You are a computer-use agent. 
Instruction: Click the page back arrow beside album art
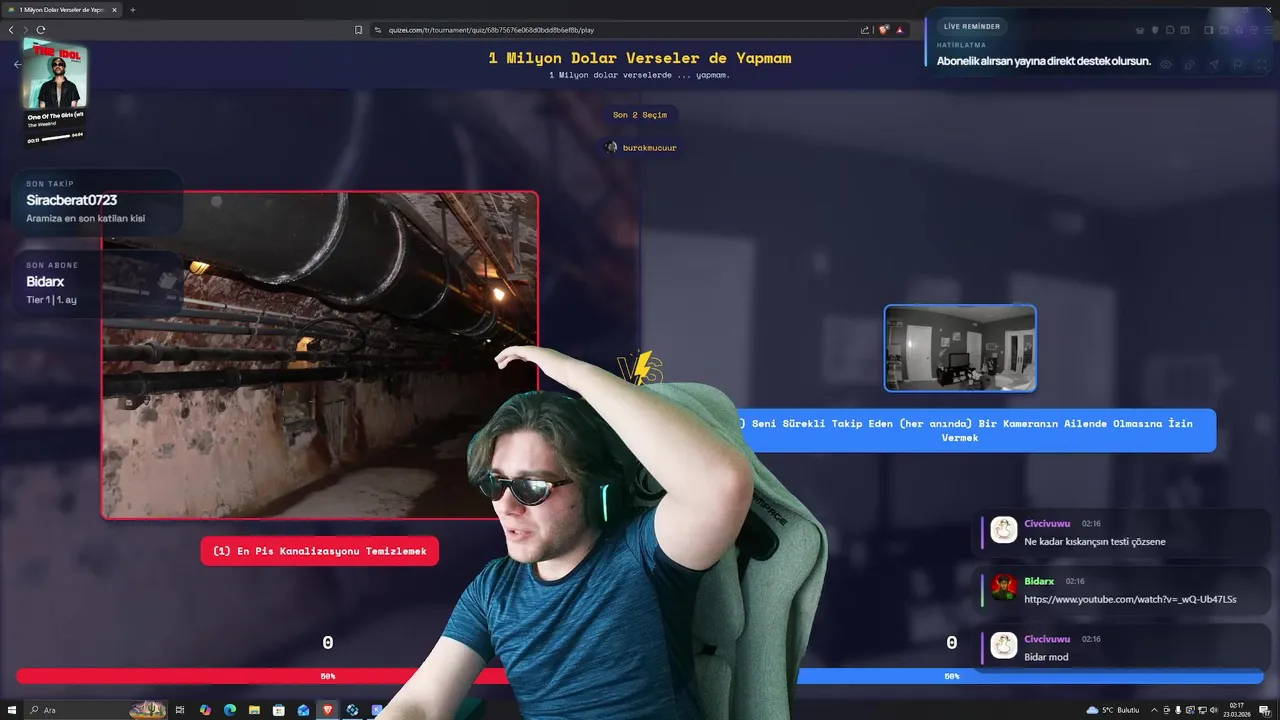tap(17, 64)
